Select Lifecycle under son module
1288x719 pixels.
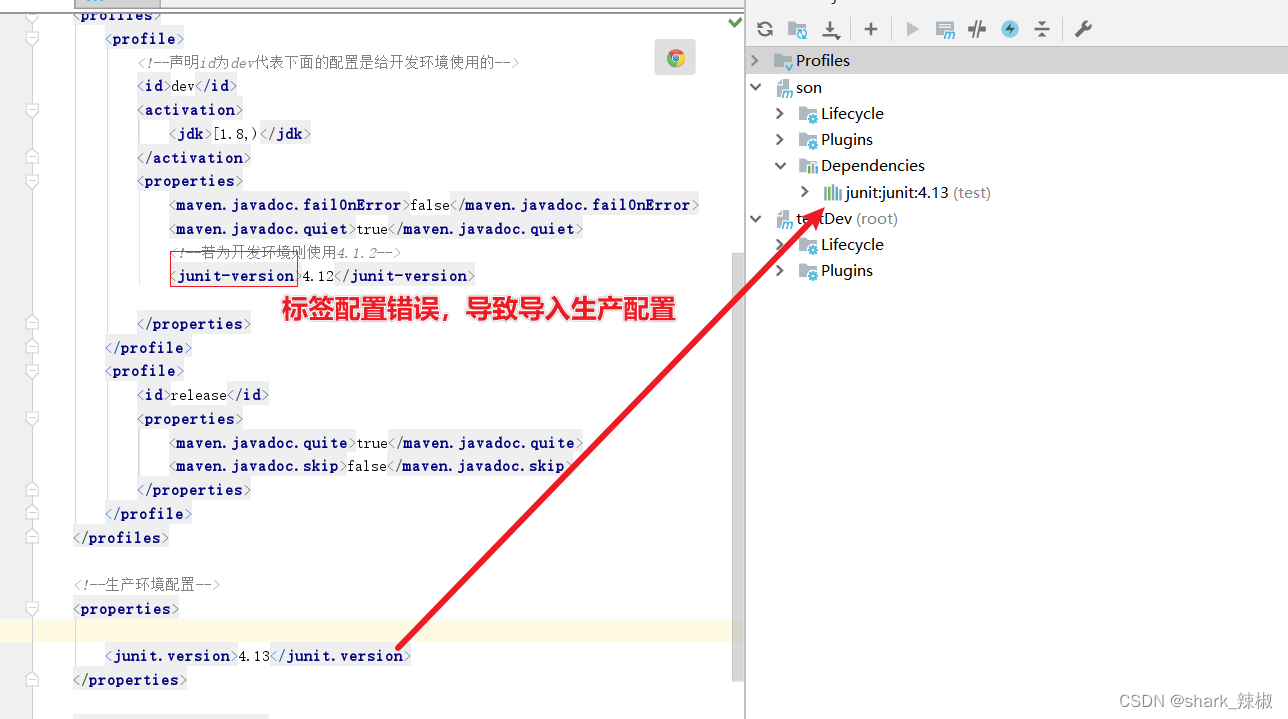coord(852,114)
